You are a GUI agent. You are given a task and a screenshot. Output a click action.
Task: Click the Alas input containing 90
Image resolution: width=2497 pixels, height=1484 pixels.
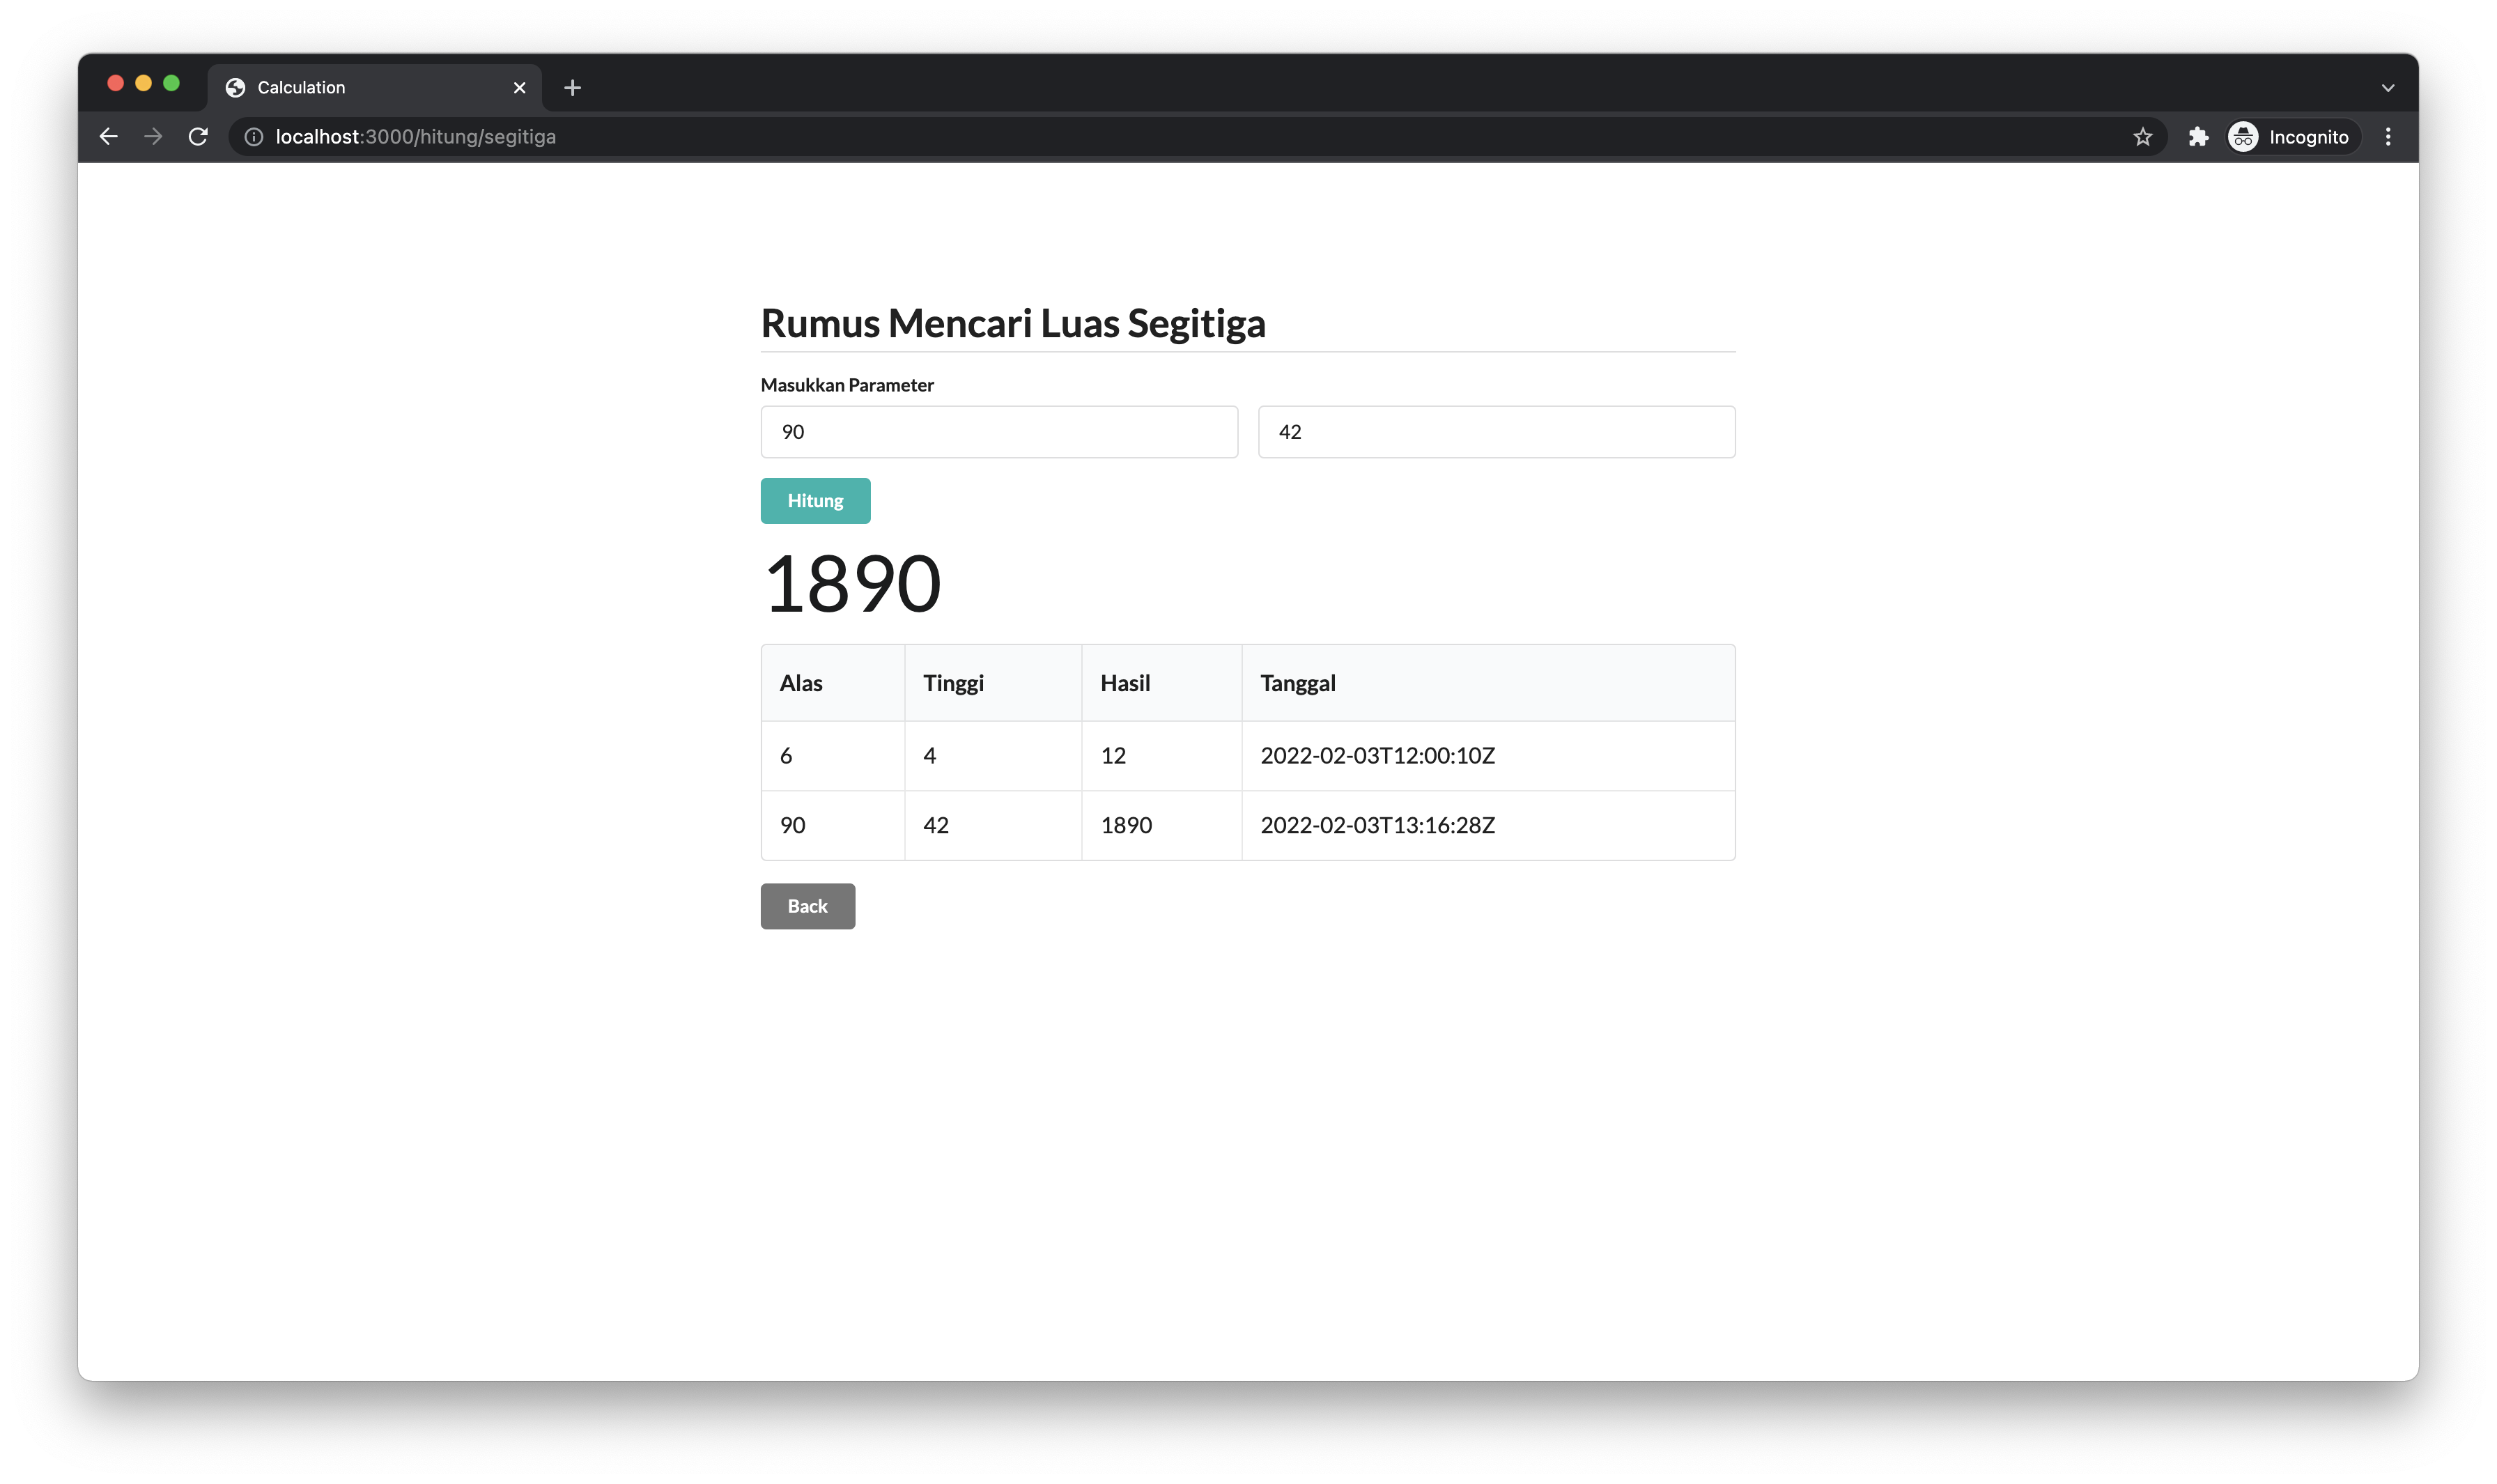click(x=998, y=432)
